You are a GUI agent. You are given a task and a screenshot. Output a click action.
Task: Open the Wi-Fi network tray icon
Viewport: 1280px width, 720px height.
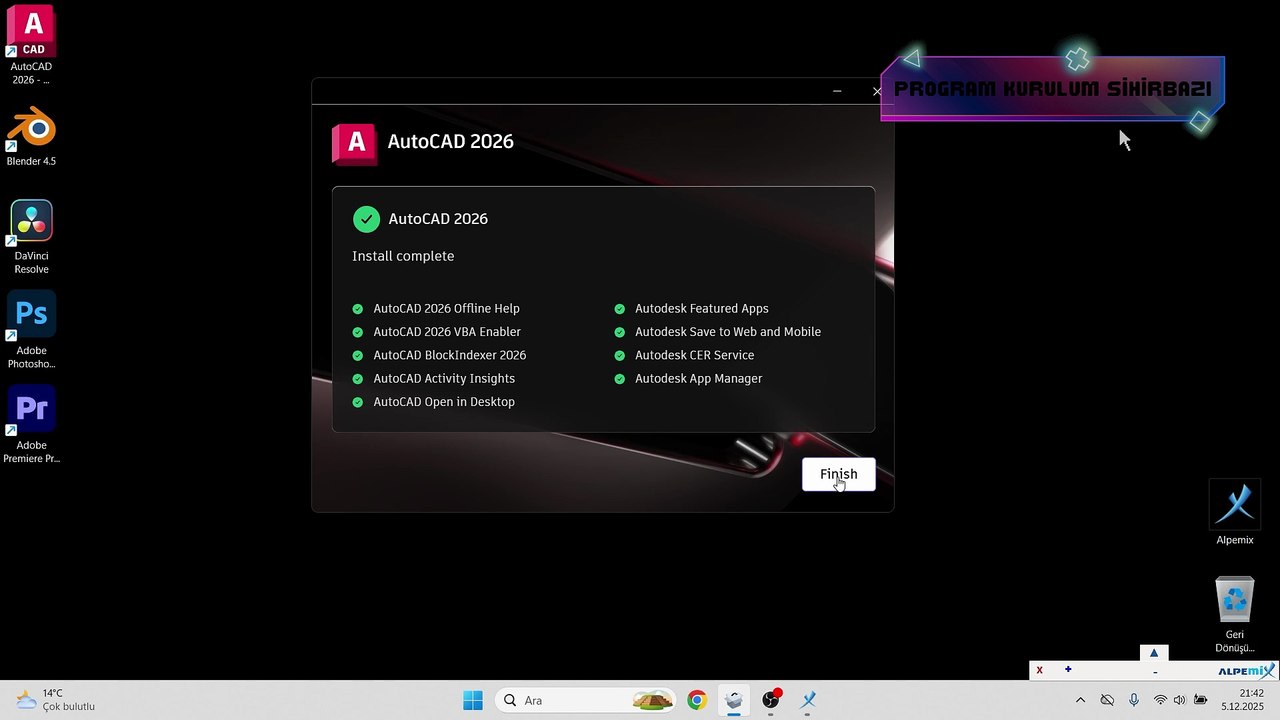click(1160, 700)
